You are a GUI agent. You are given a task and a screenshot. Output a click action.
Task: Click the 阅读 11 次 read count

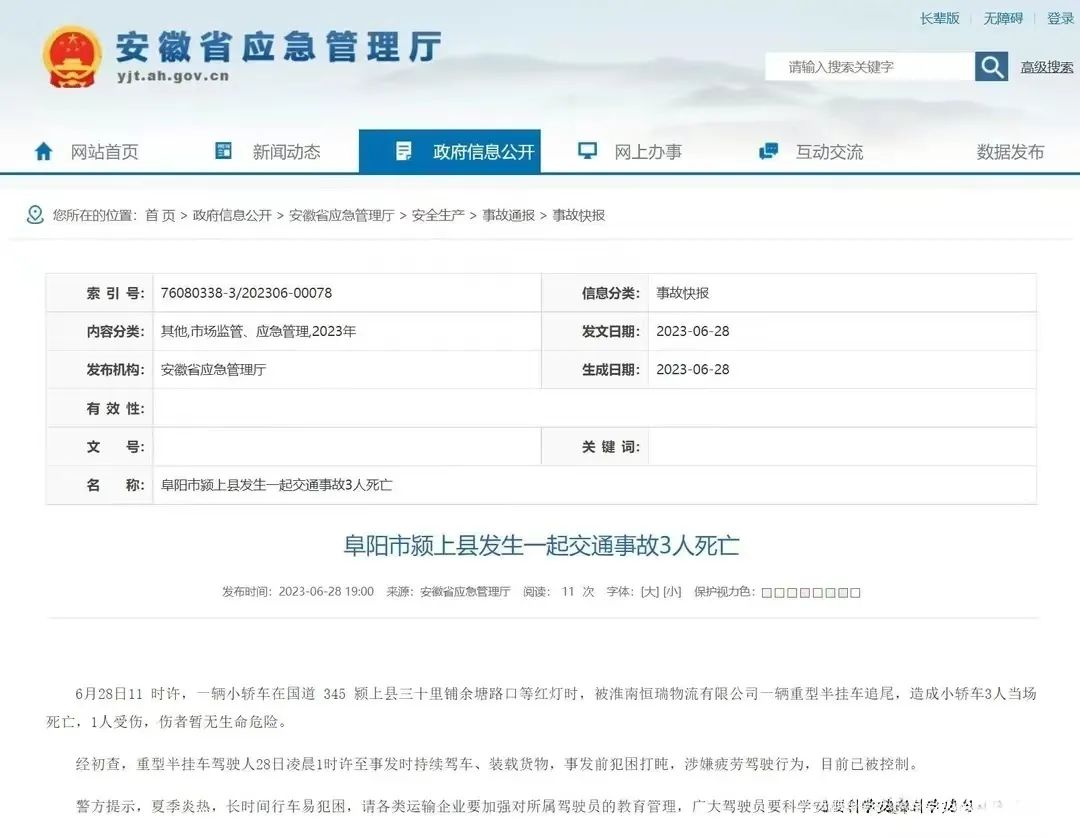tap(558, 591)
